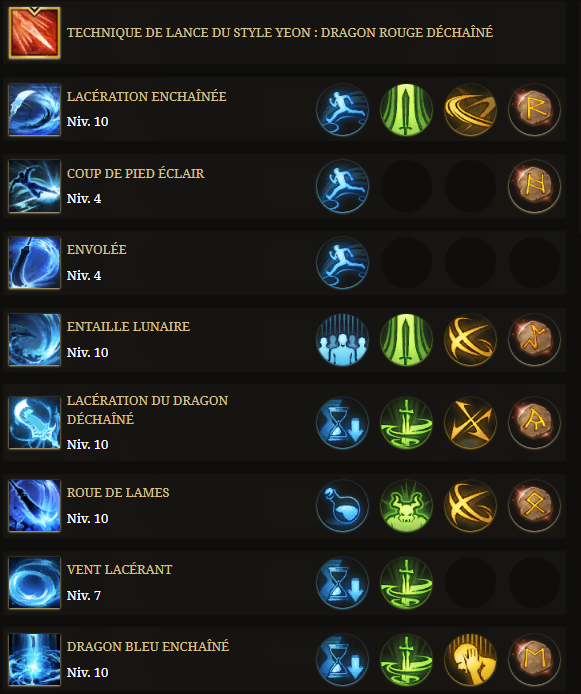Click the green sword tripod of Lacération Enchaînée

(406, 109)
